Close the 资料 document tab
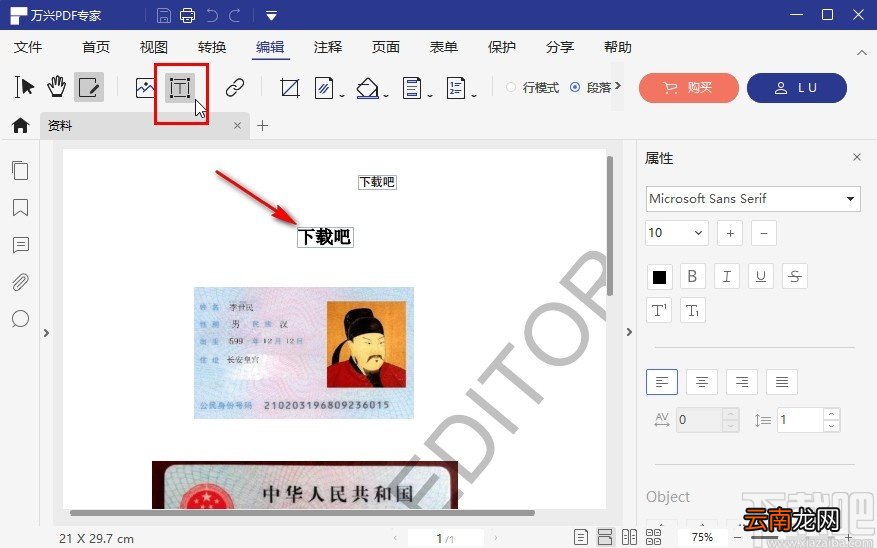 click(x=238, y=125)
